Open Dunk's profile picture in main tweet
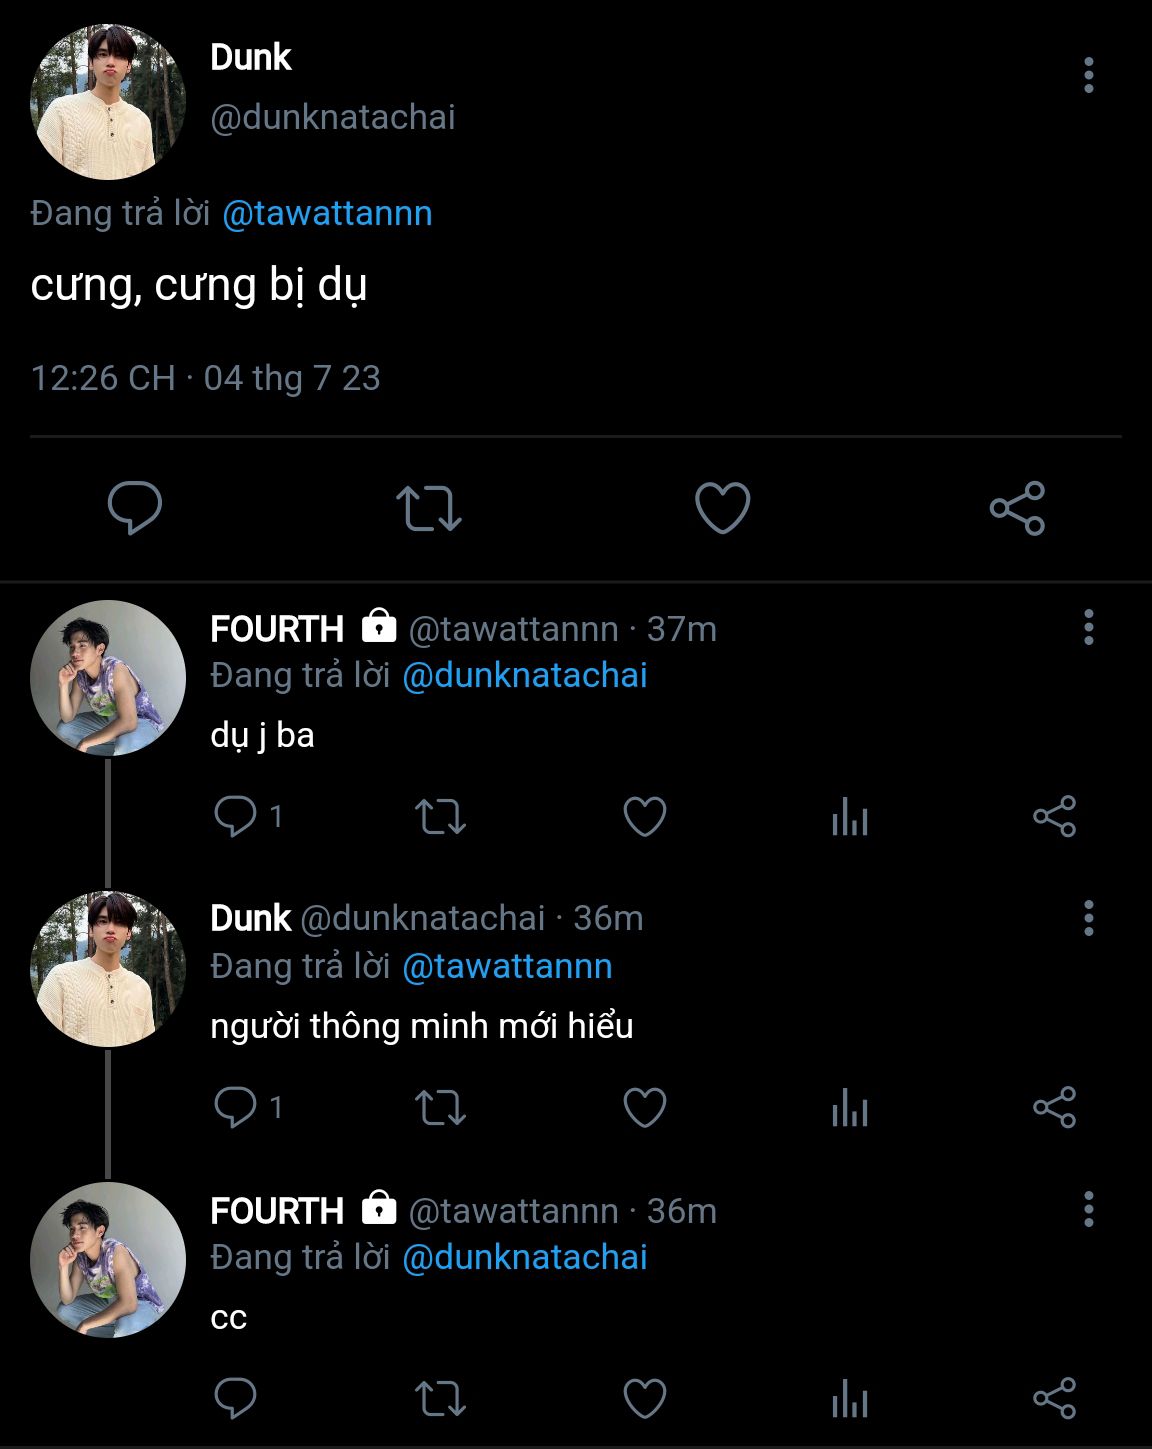Viewport: 1152px width, 1449px height. point(108,102)
